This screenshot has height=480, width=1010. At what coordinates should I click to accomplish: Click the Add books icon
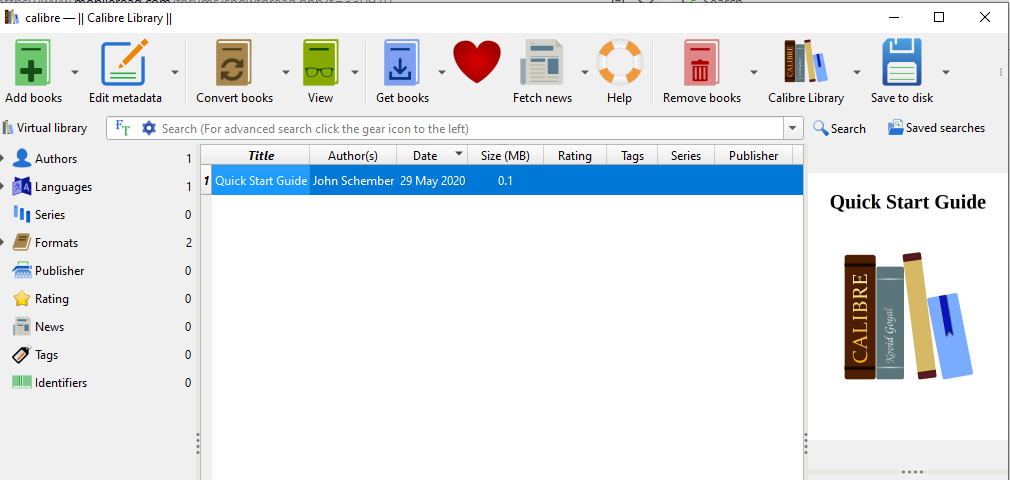[32, 62]
